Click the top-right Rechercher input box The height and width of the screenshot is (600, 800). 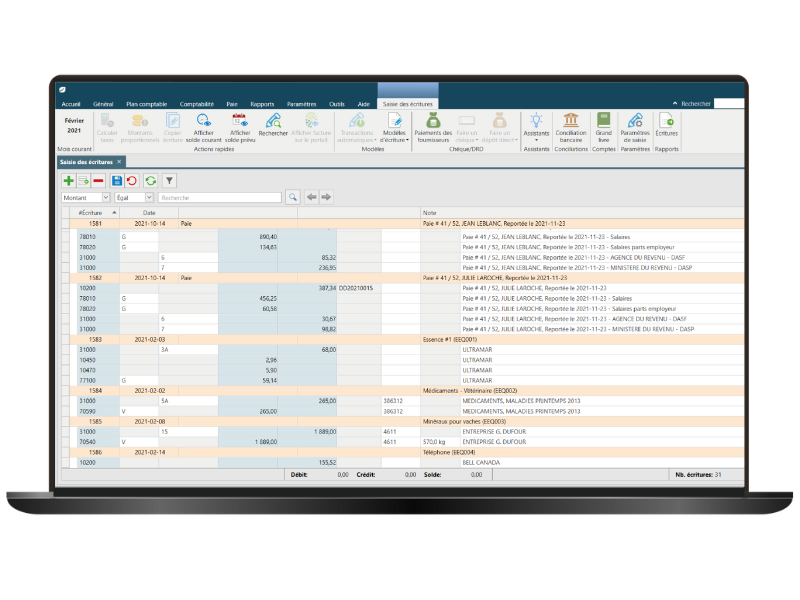point(729,104)
